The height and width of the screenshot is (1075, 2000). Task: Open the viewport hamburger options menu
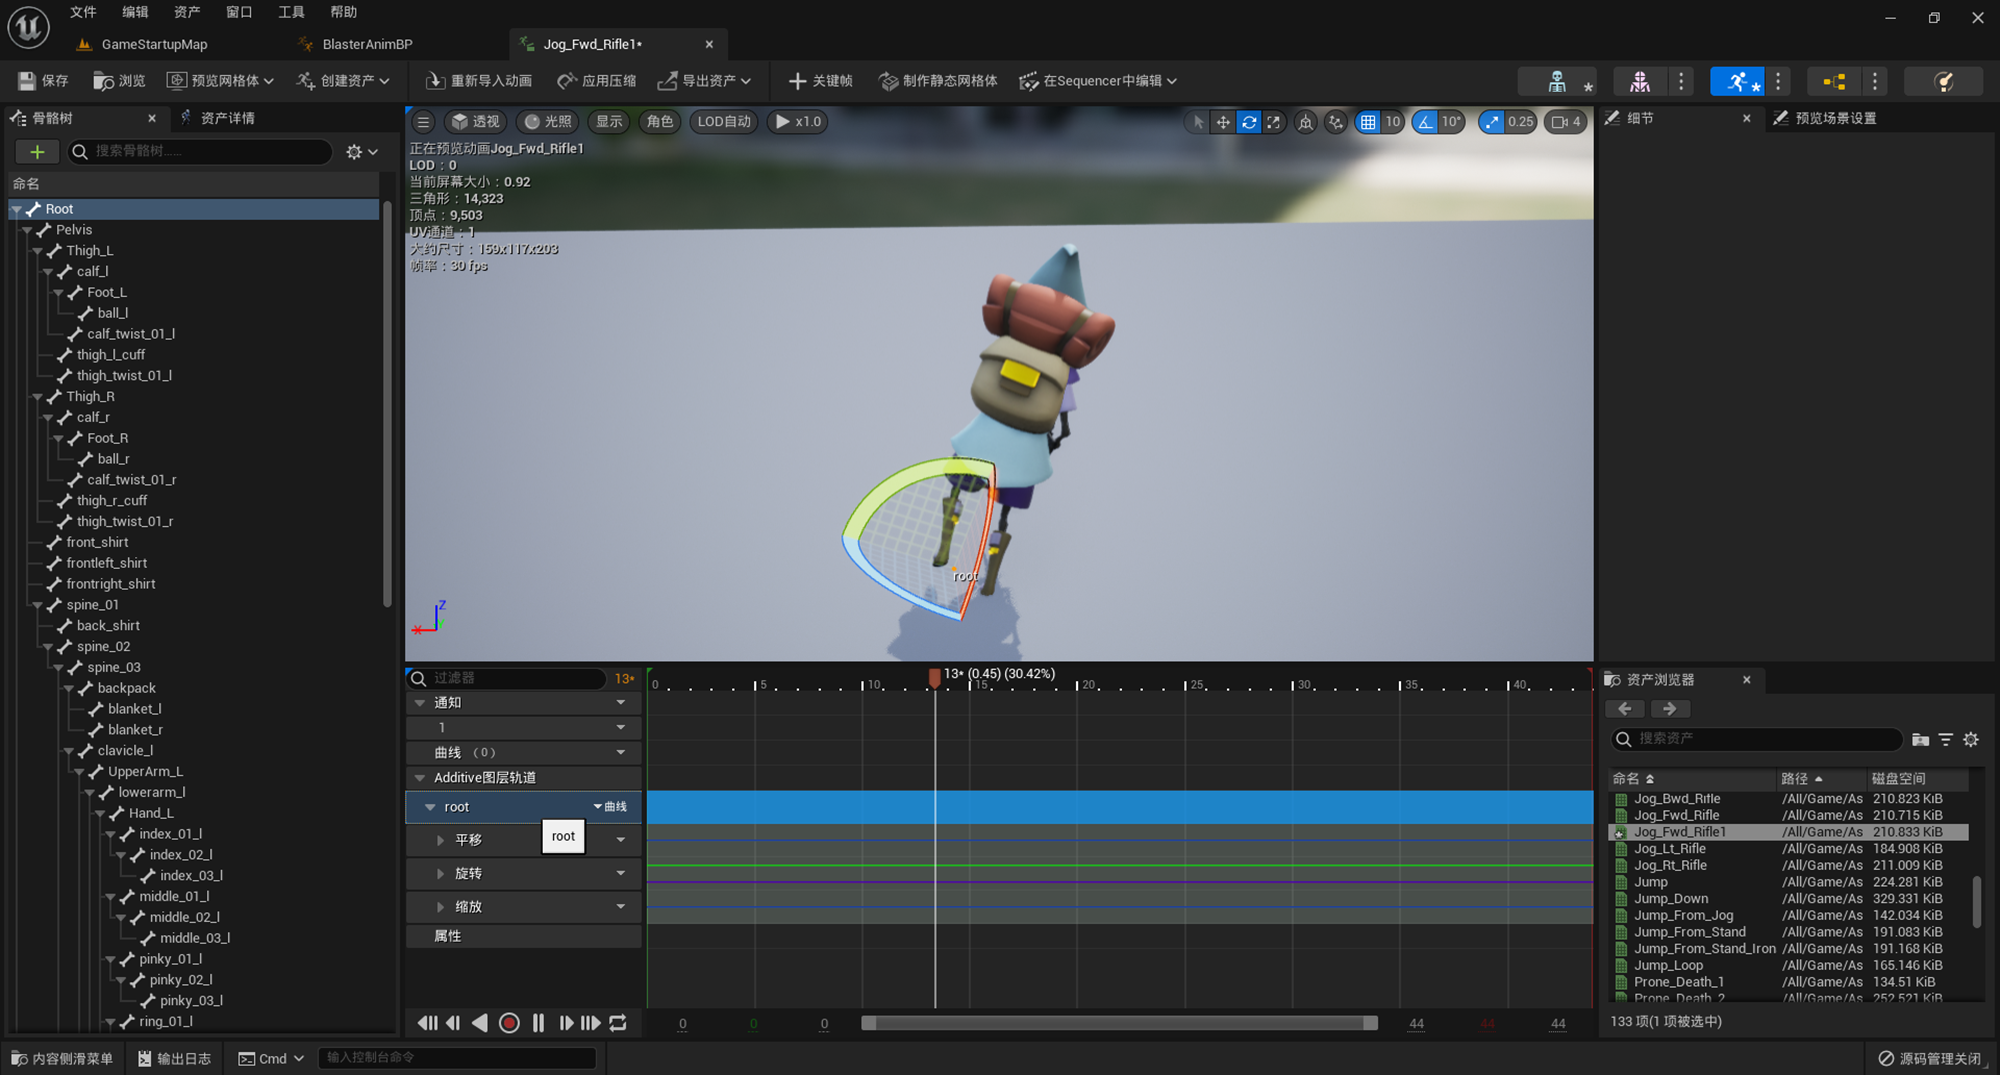pyautogui.click(x=423, y=122)
